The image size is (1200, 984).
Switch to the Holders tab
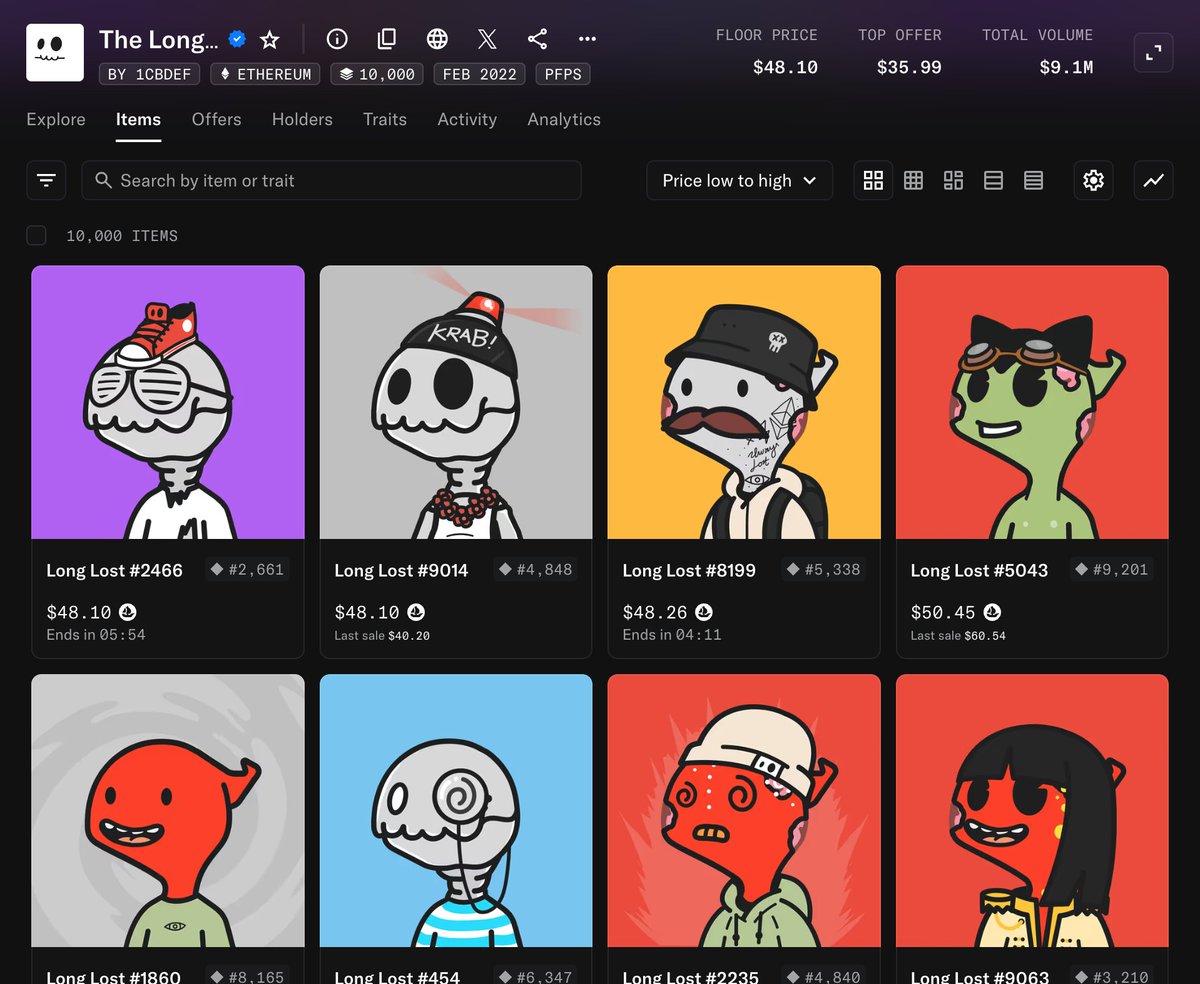coord(302,119)
